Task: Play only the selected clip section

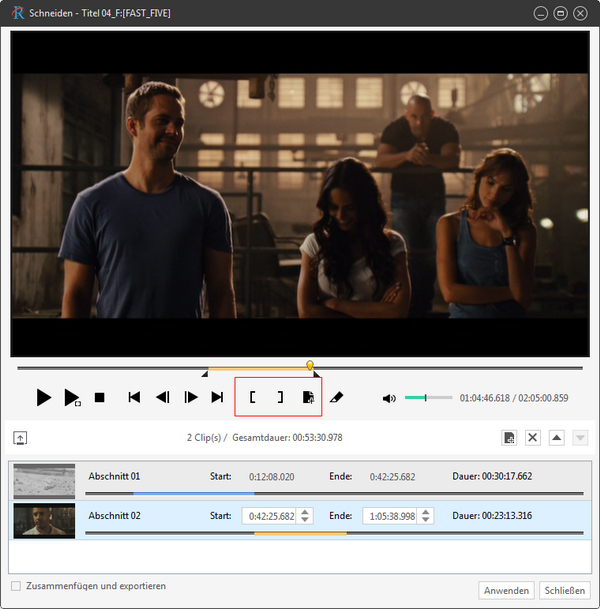Action: 72,397
